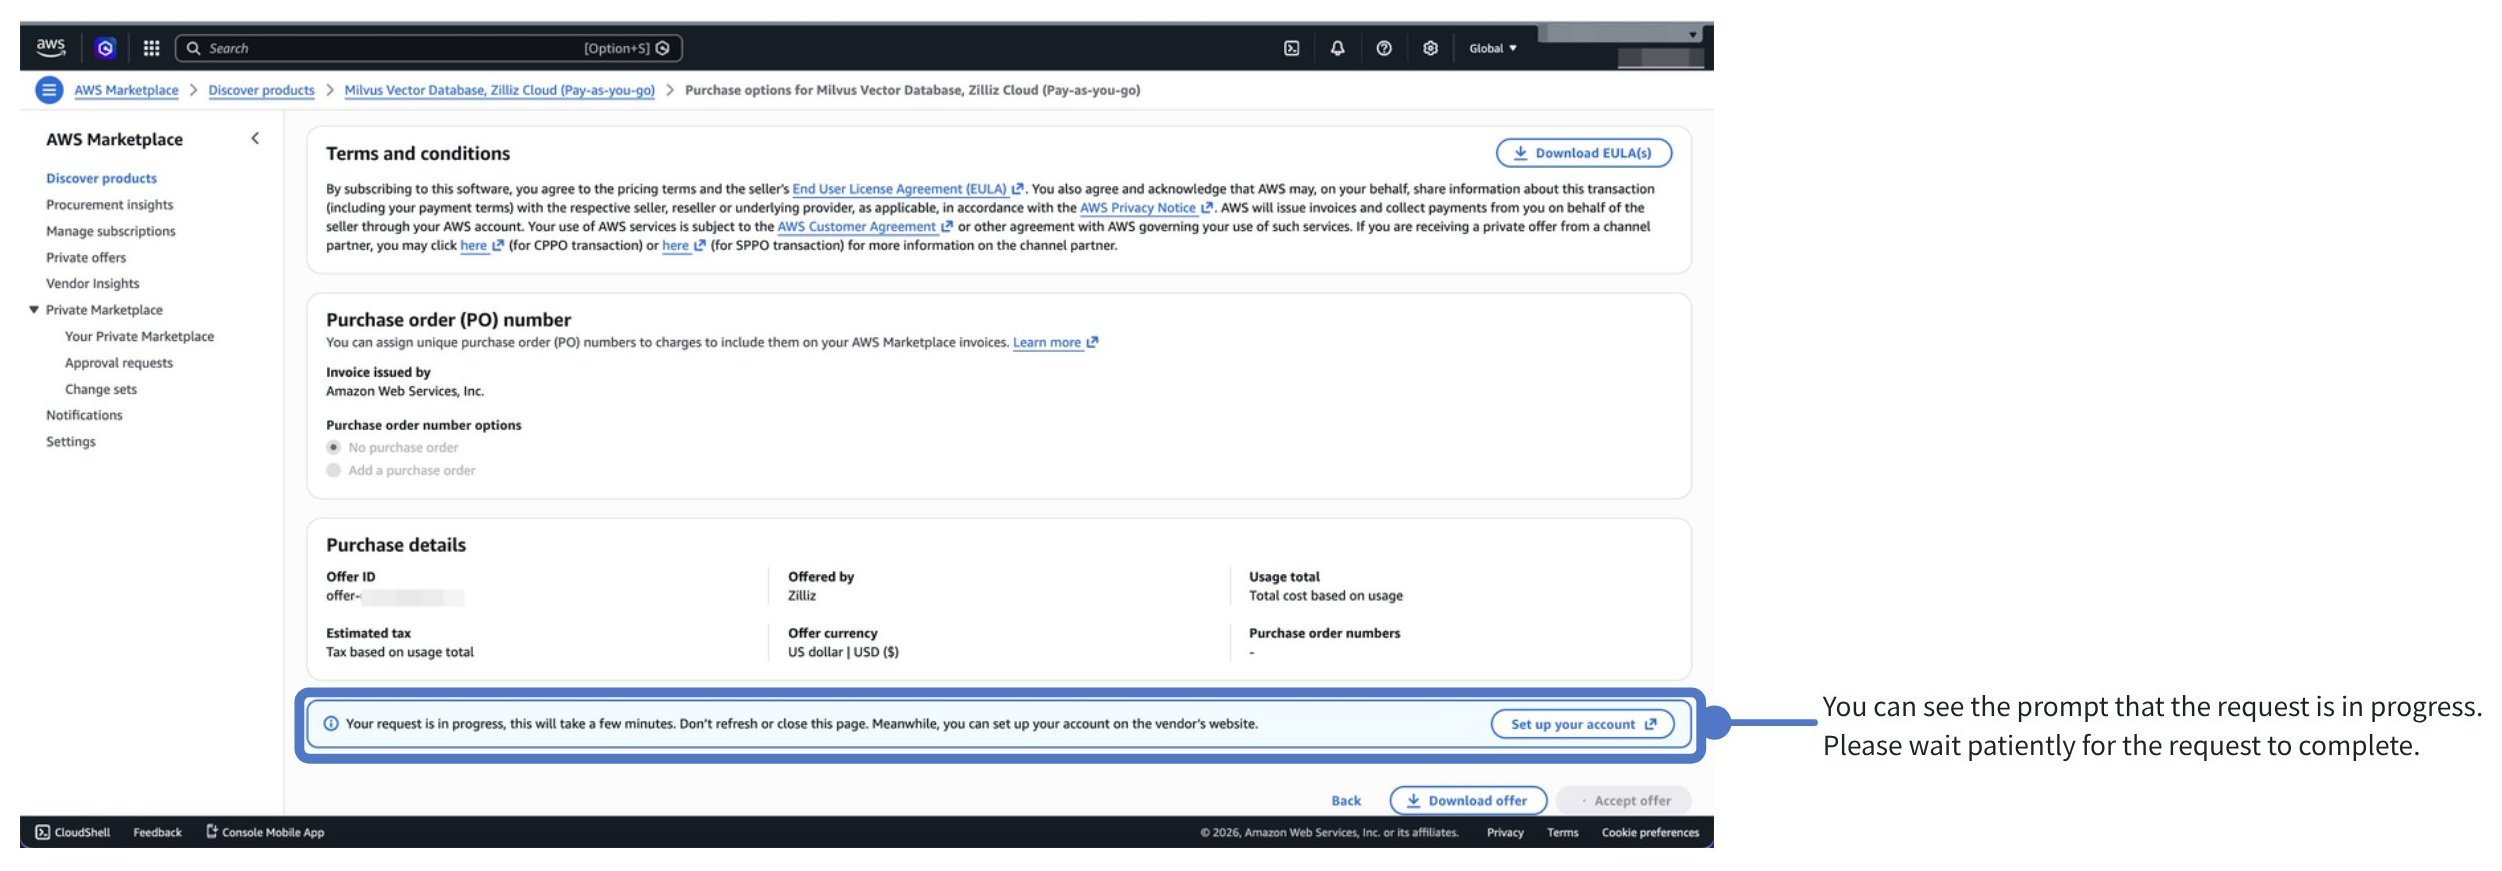The height and width of the screenshot is (871, 2502).
Task: Click the Back button
Action: pos(1346,800)
